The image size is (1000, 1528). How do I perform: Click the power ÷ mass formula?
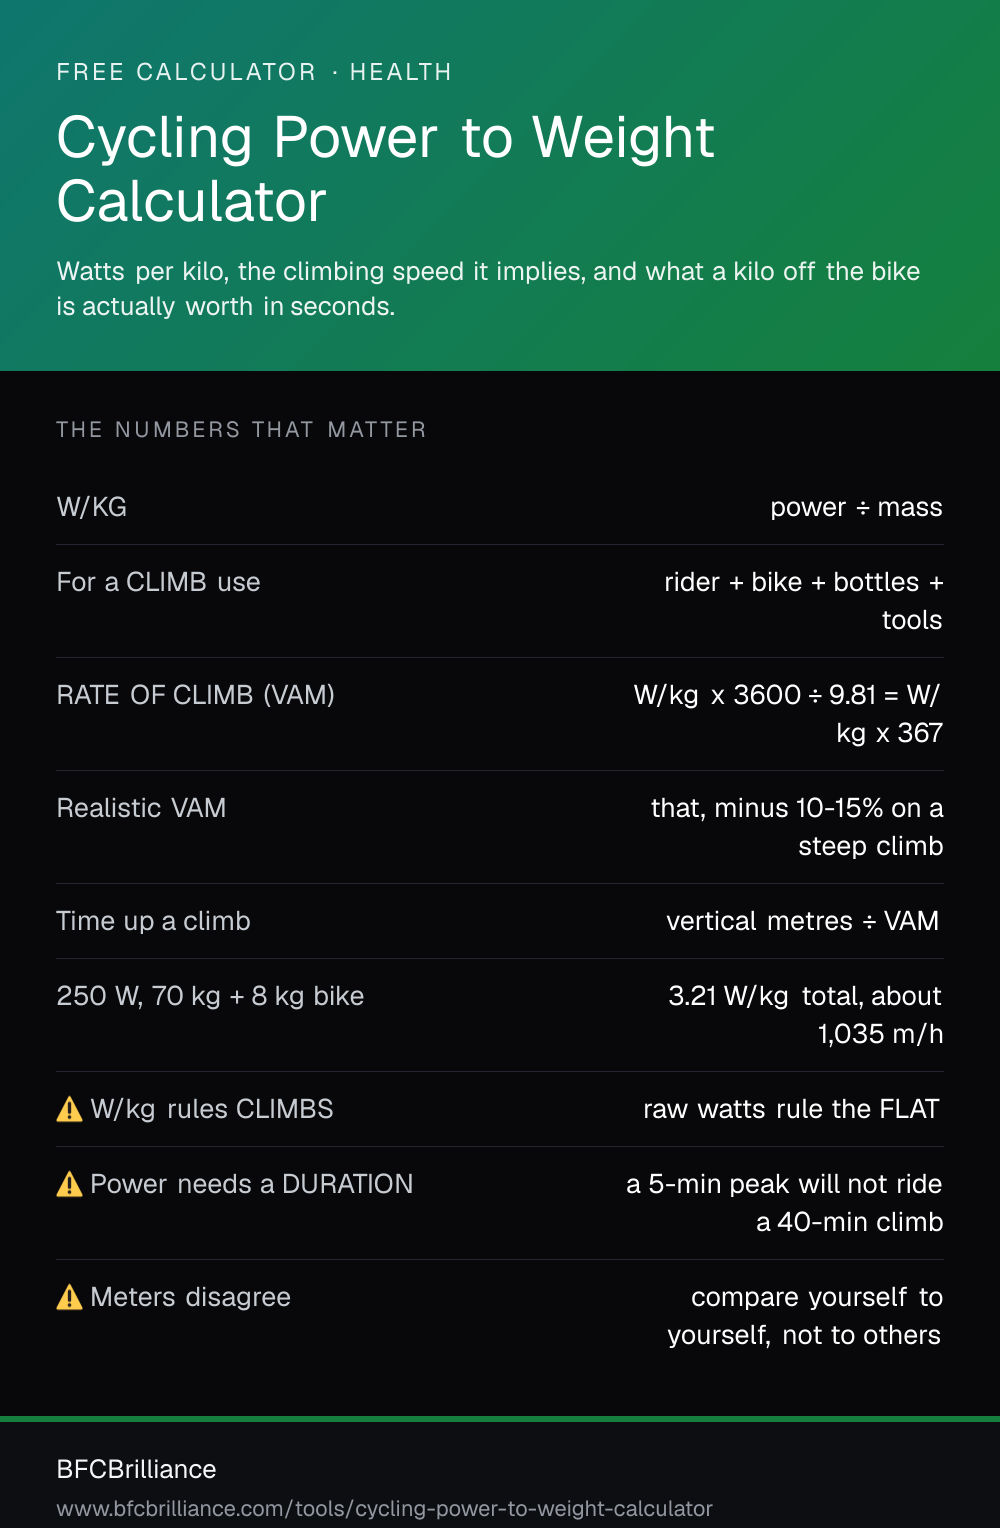pyautogui.click(x=857, y=507)
